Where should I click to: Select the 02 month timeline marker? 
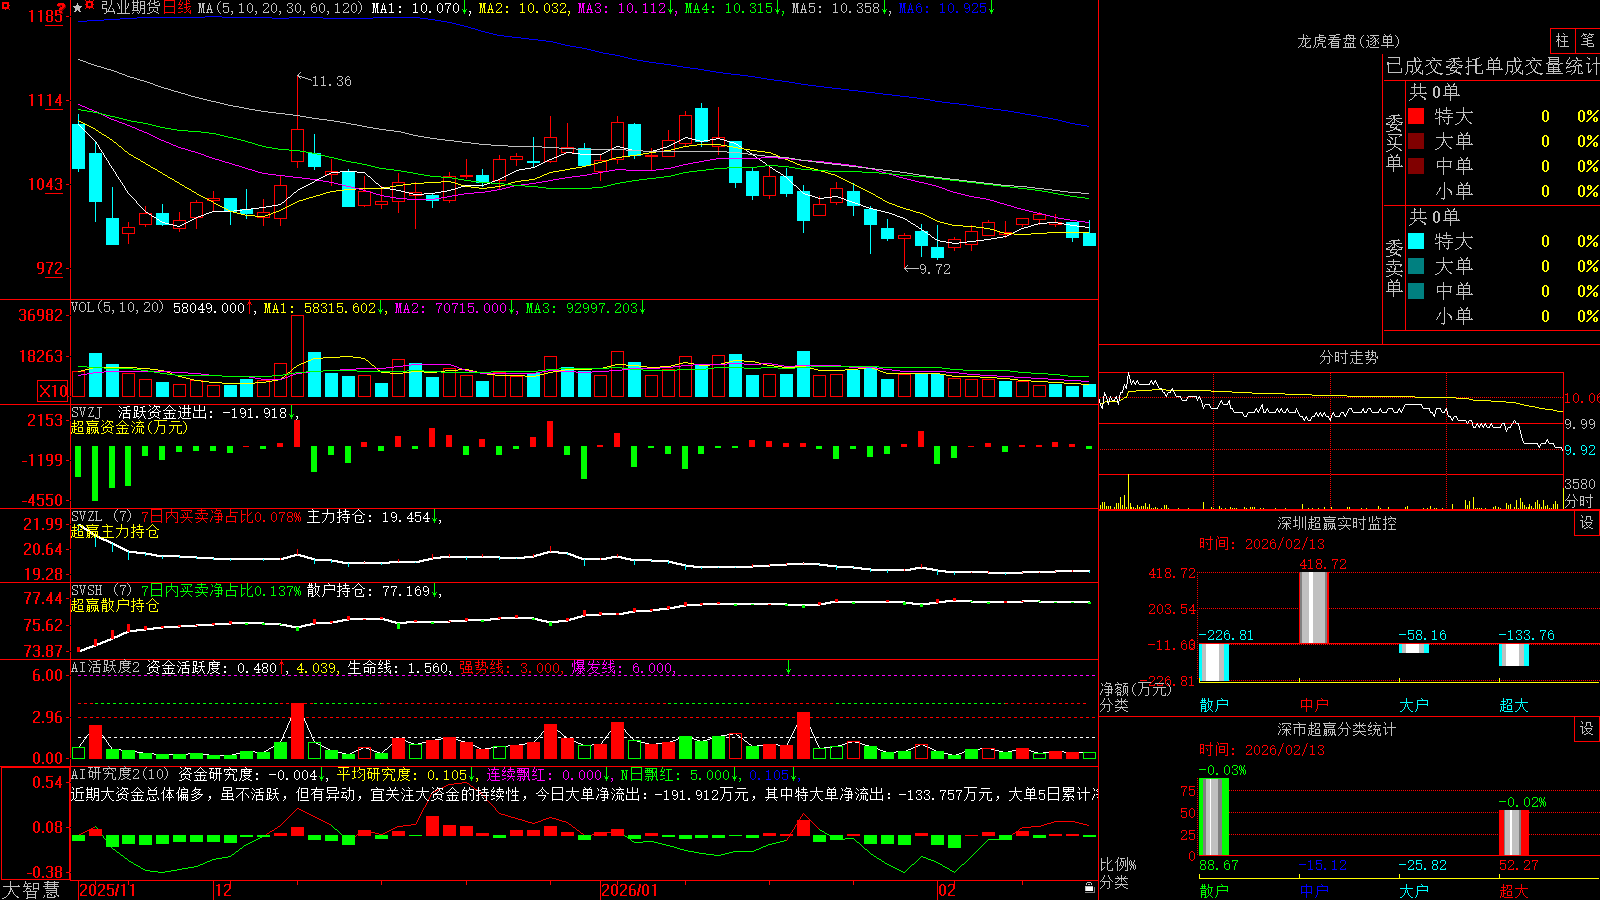click(946, 890)
